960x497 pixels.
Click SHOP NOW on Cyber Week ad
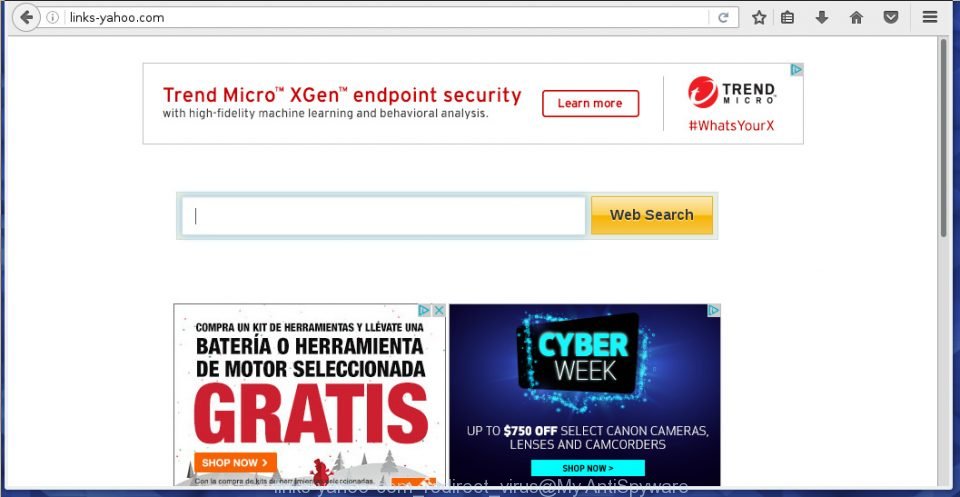[588, 468]
